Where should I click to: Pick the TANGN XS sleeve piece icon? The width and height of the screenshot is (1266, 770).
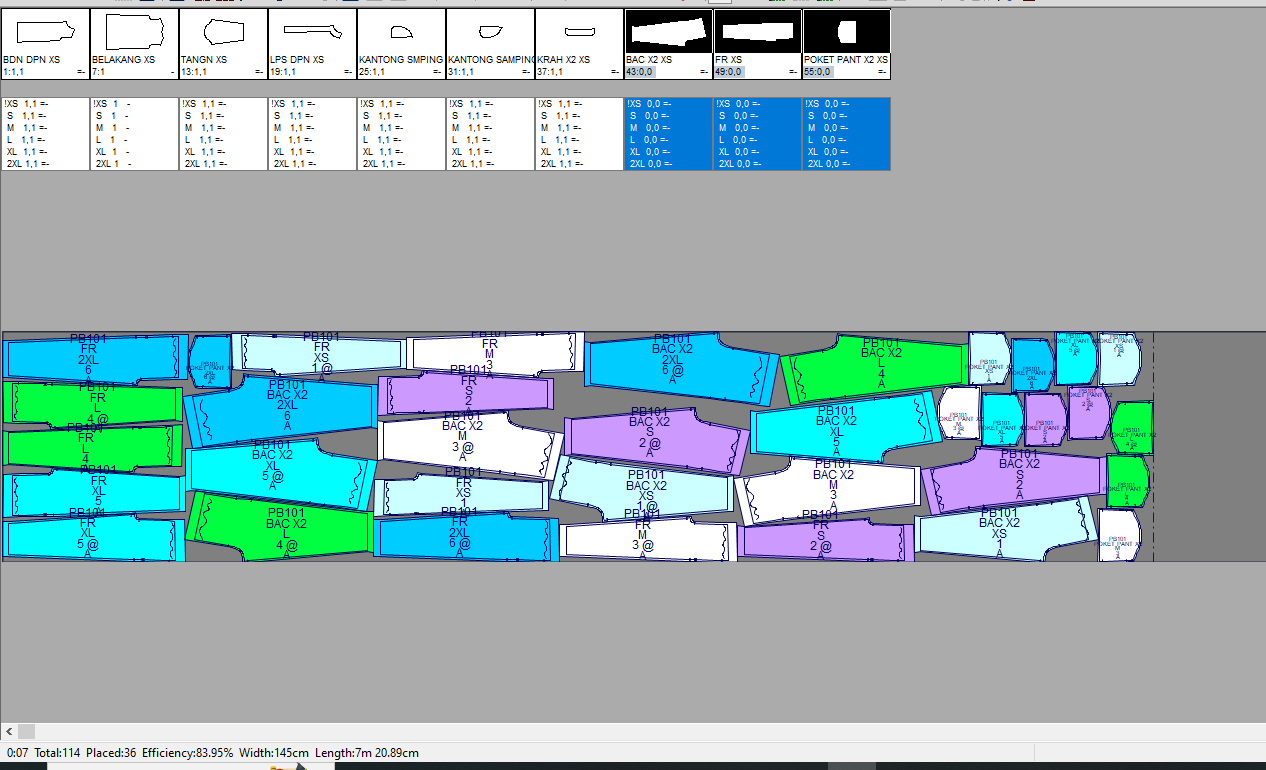coord(223,32)
